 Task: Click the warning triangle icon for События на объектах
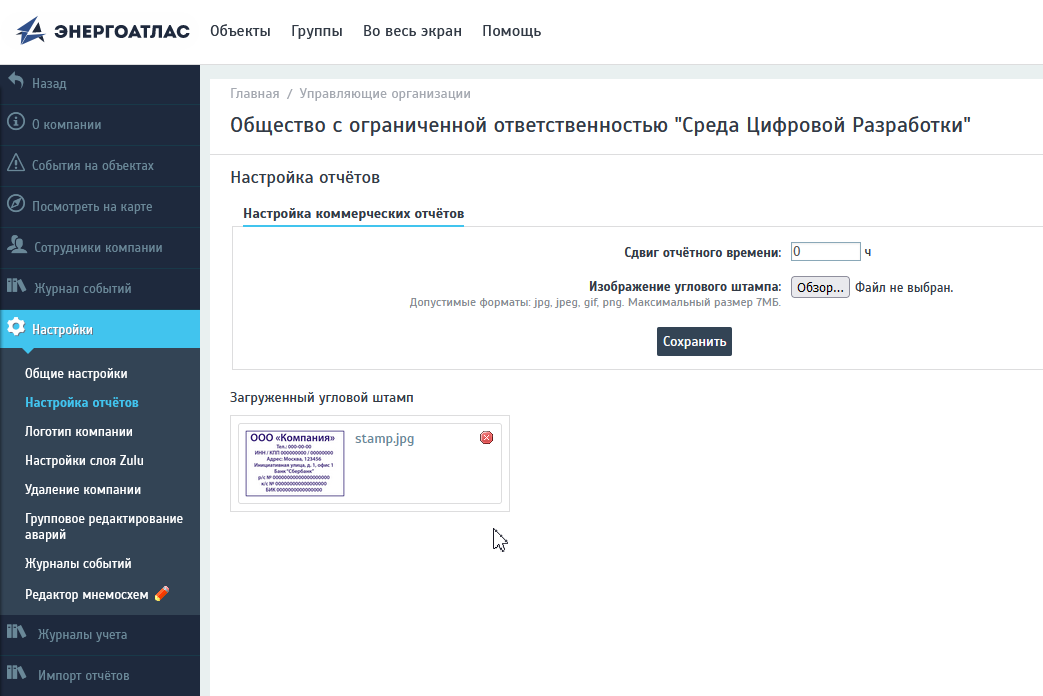[x=16, y=164]
